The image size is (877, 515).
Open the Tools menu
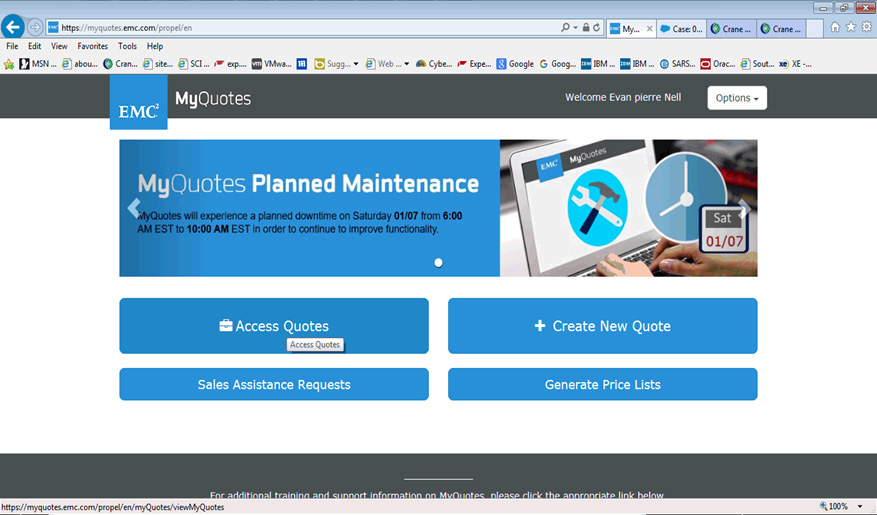[x=127, y=46]
